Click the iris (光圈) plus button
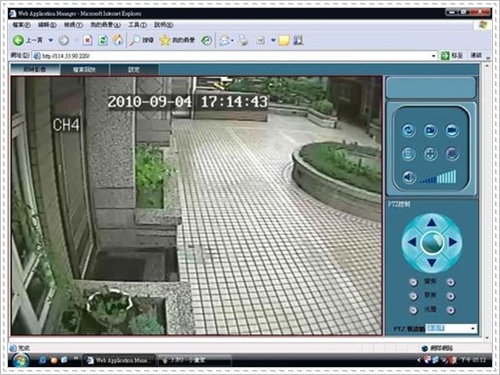The width and height of the screenshot is (500, 375). click(x=450, y=310)
